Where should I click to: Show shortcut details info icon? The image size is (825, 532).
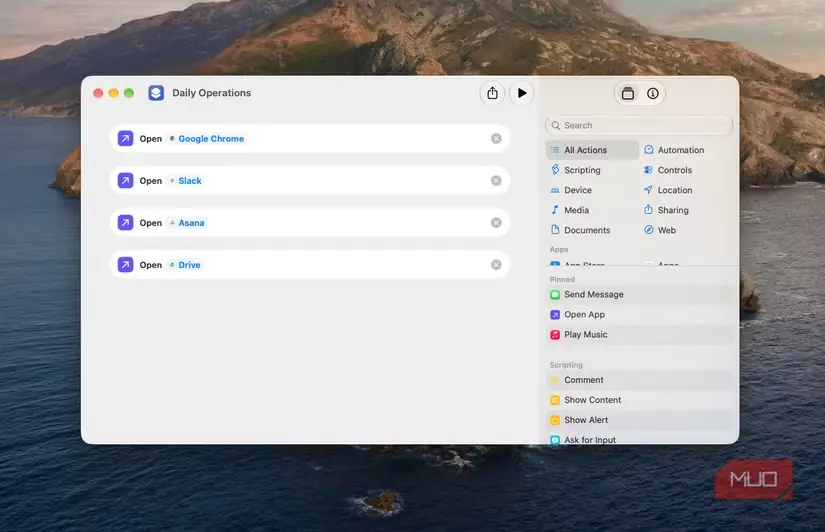click(x=652, y=94)
